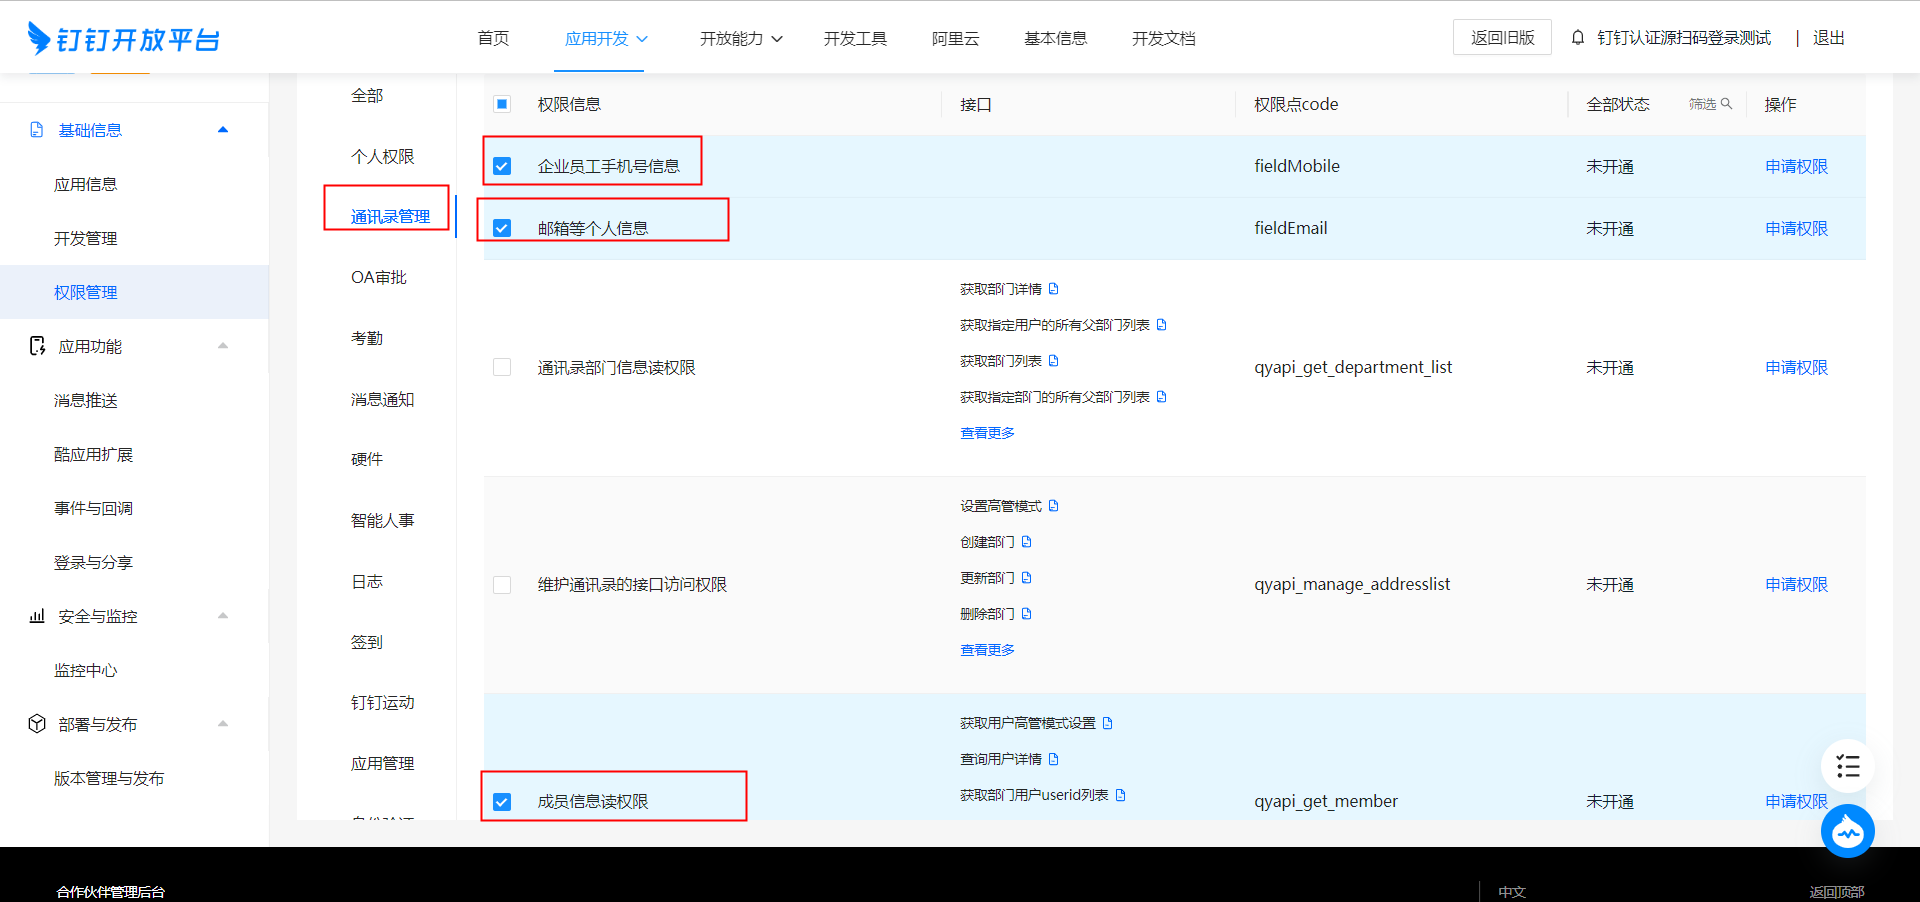This screenshot has height=902, width=1920.
Task: Expand the 应用开发 dropdown menu
Action: (606, 39)
